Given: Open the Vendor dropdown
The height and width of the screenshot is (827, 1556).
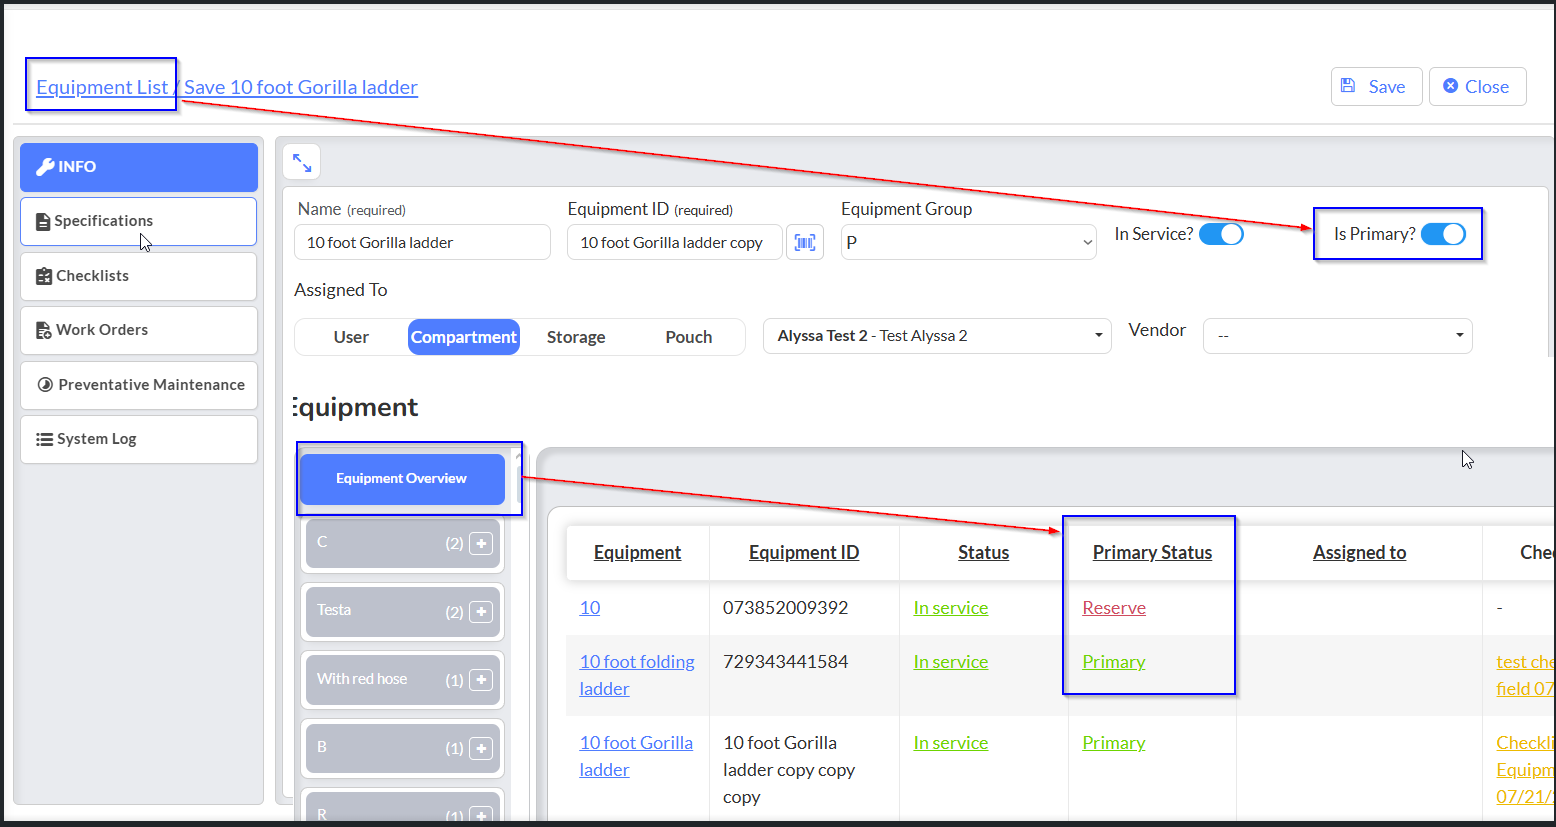Looking at the screenshot, I should (x=1338, y=336).
